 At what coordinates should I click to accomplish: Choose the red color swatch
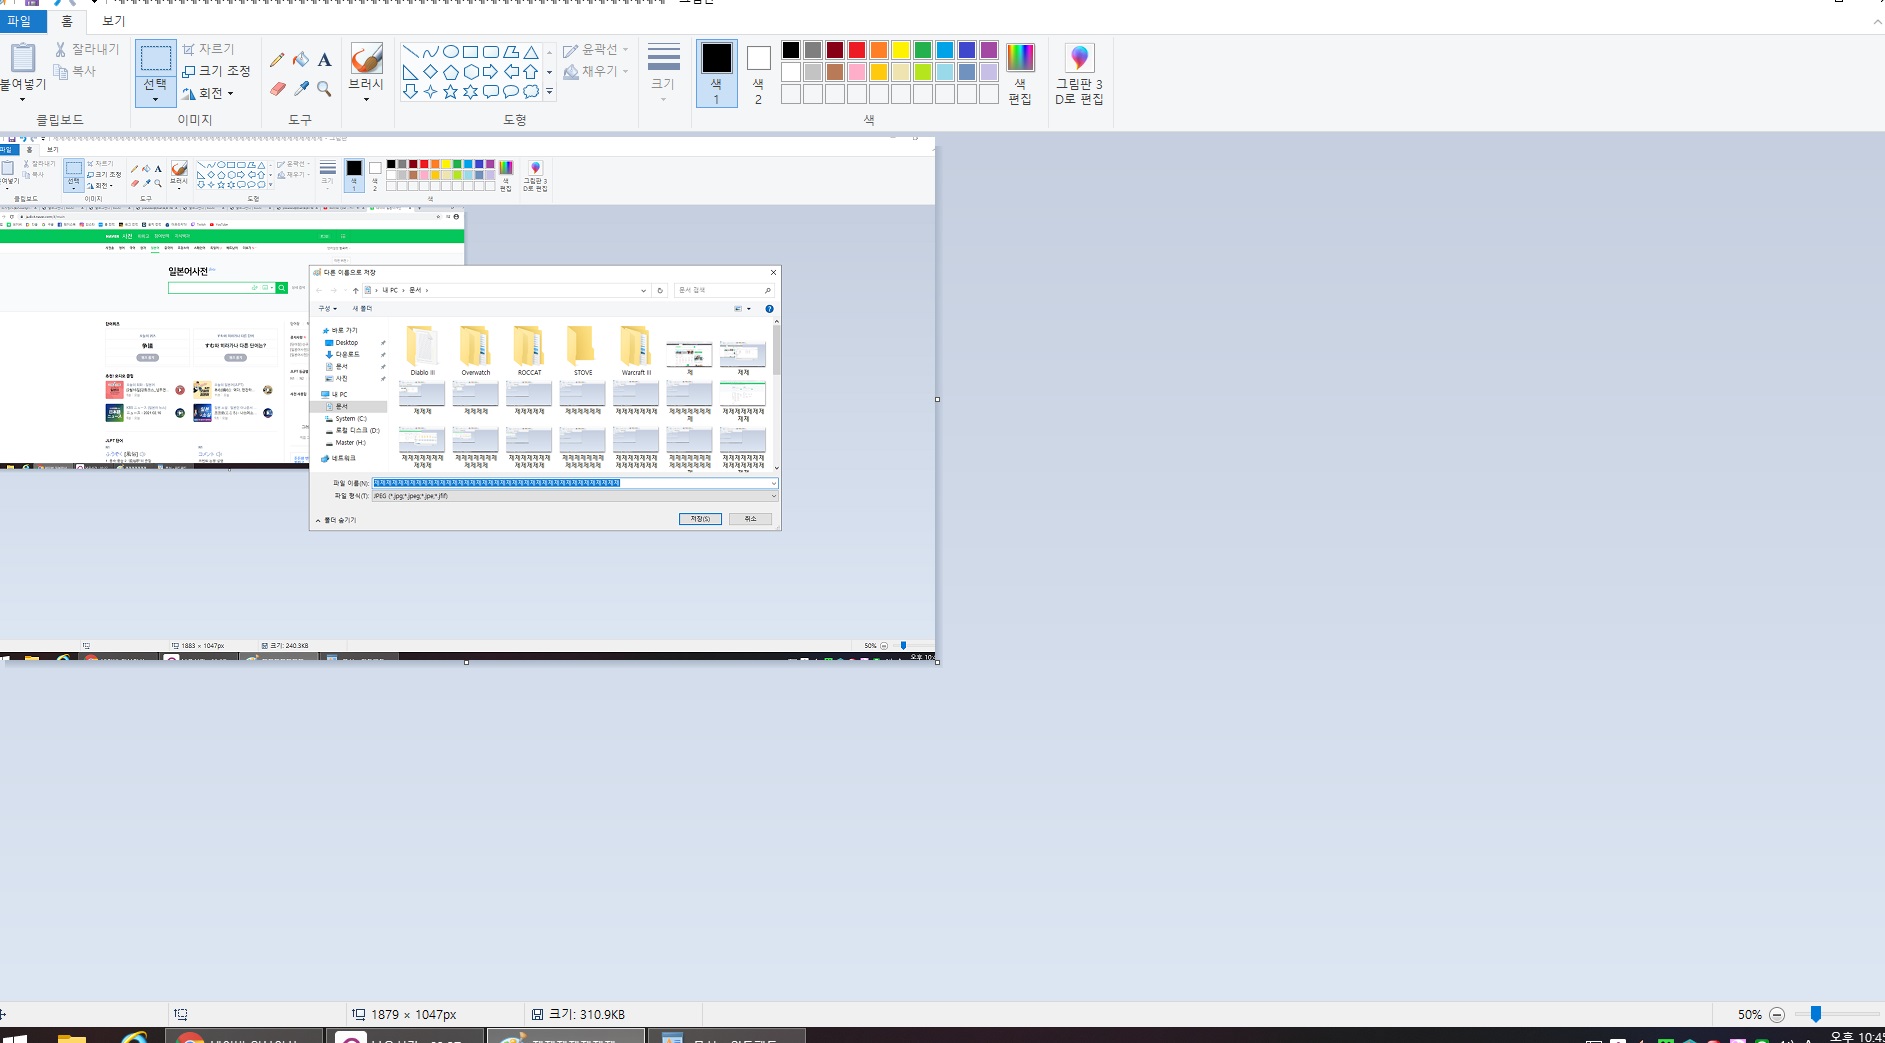(857, 50)
